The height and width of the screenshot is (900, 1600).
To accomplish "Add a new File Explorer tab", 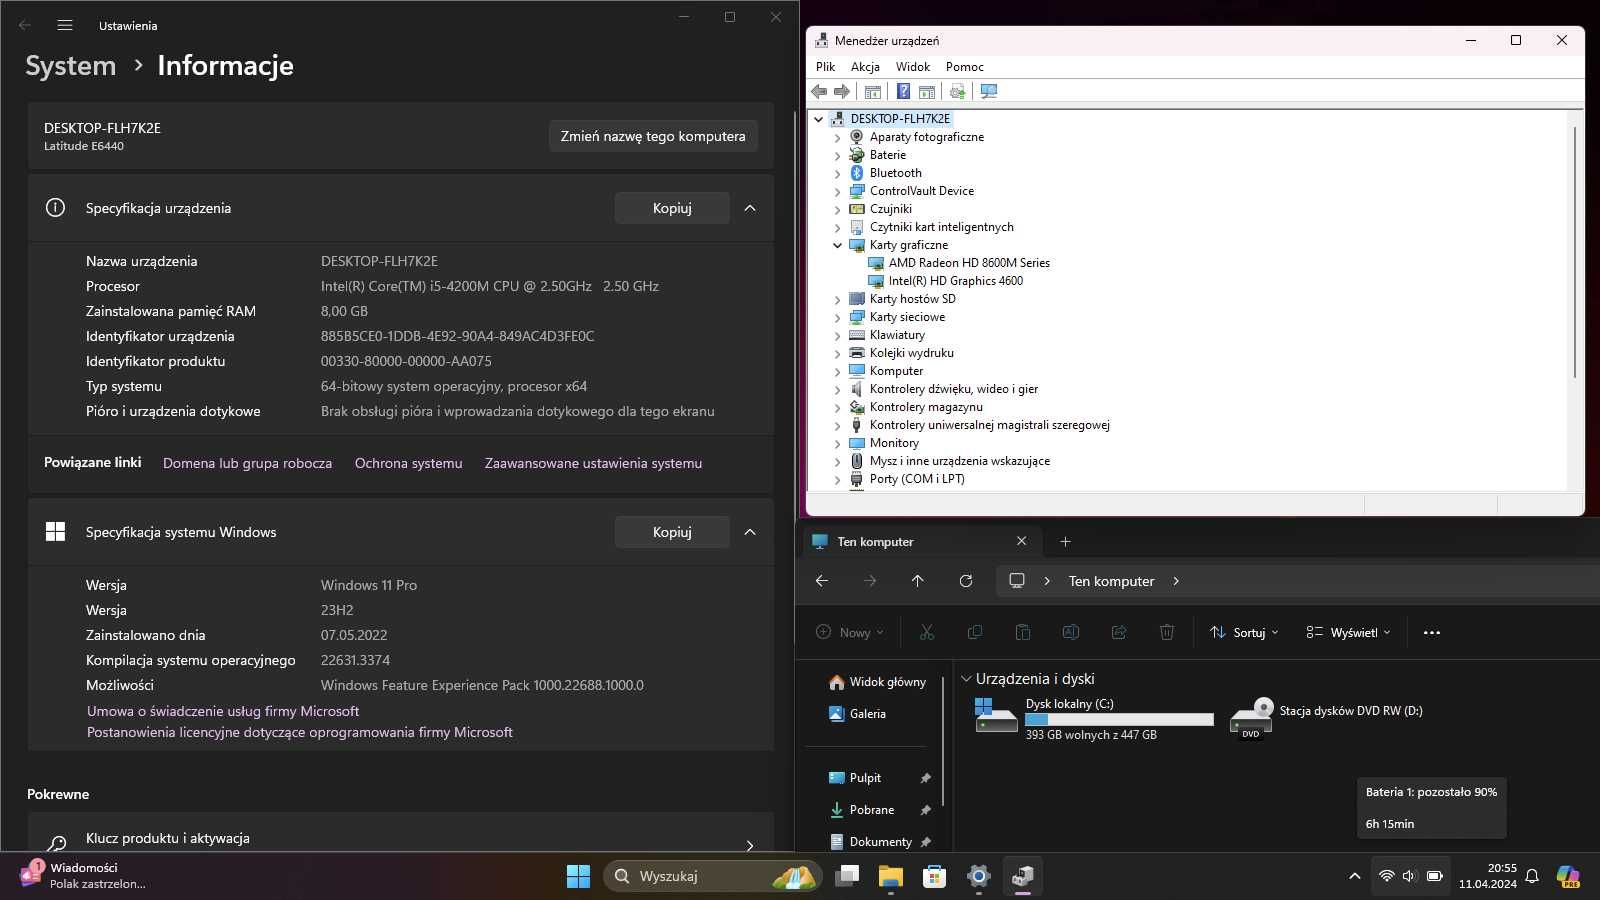I will (x=1065, y=541).
